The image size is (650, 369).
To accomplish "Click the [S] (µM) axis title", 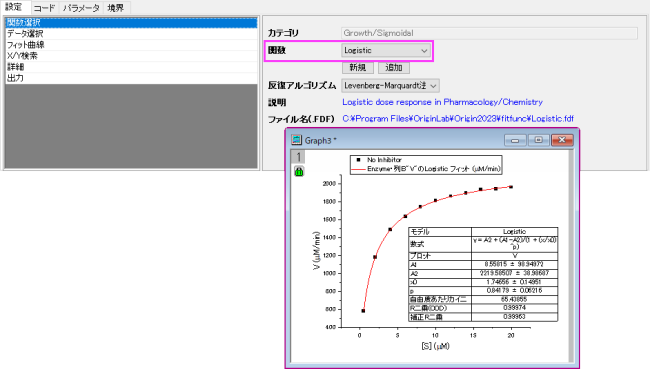I will click(x=435, y=346).
